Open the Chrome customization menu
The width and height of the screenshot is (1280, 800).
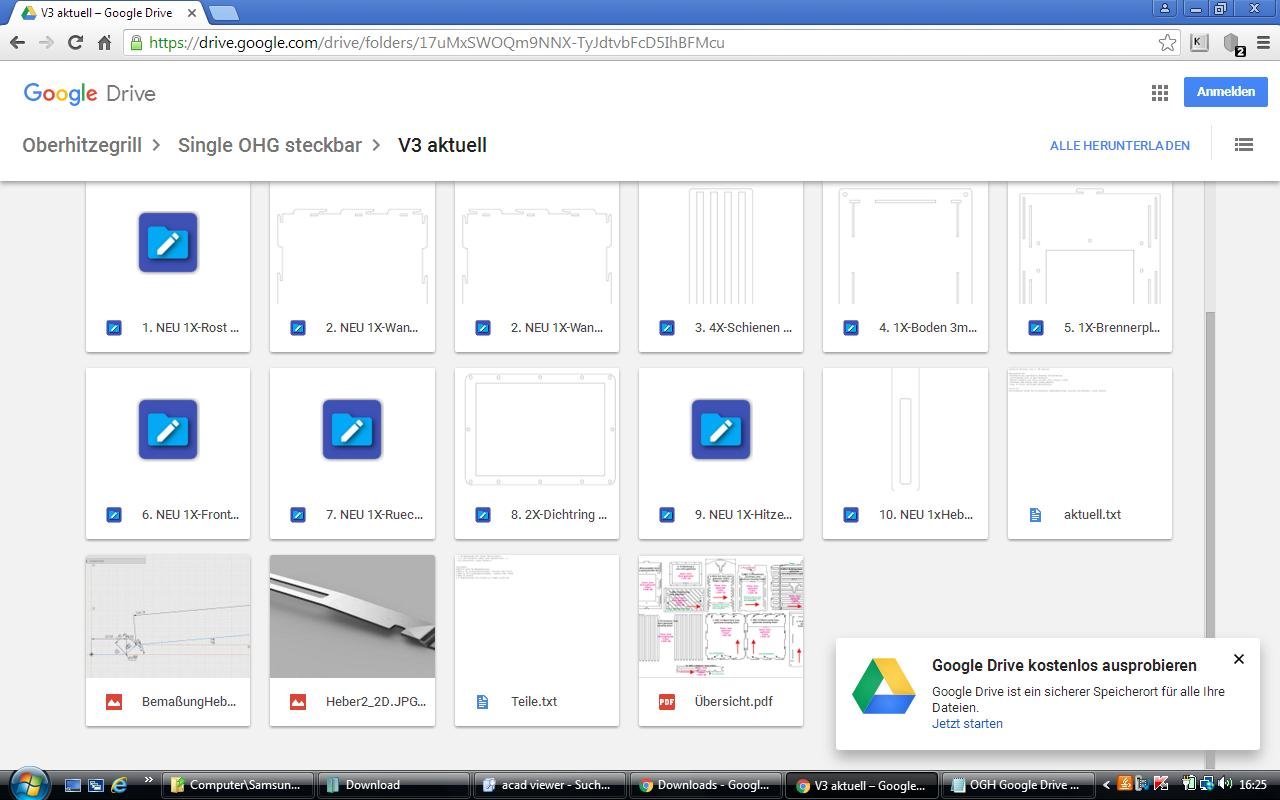(x=1262, y=43)
